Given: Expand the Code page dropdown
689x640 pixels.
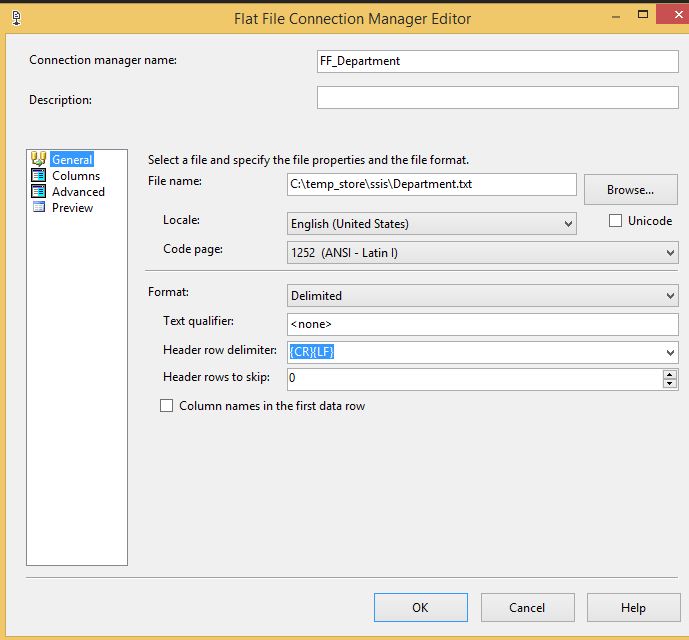Looking at the screenshot, I should [x=669, y=253].
